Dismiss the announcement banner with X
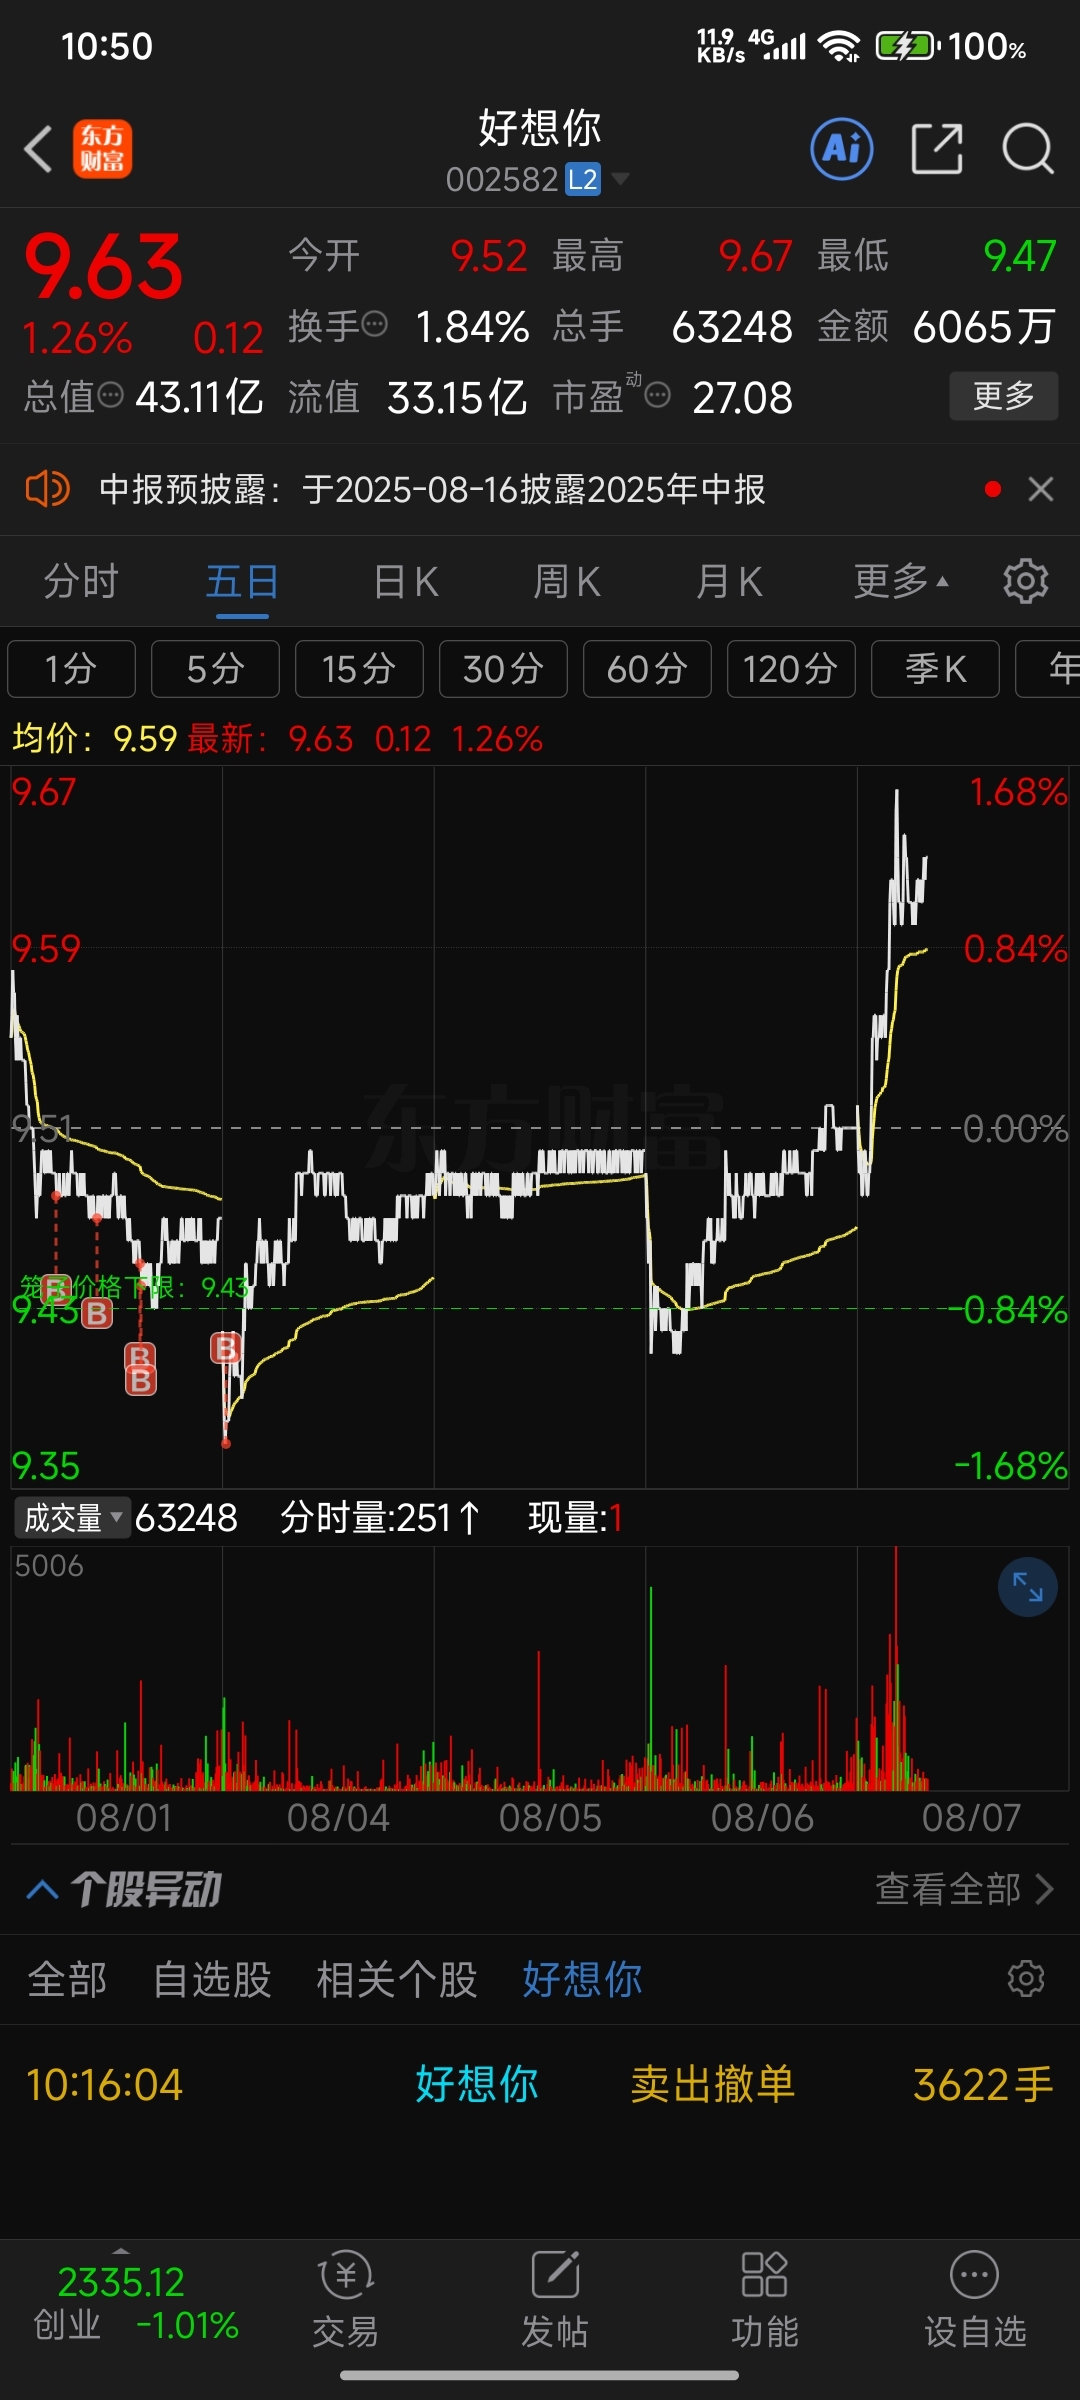 point(1041,489)
